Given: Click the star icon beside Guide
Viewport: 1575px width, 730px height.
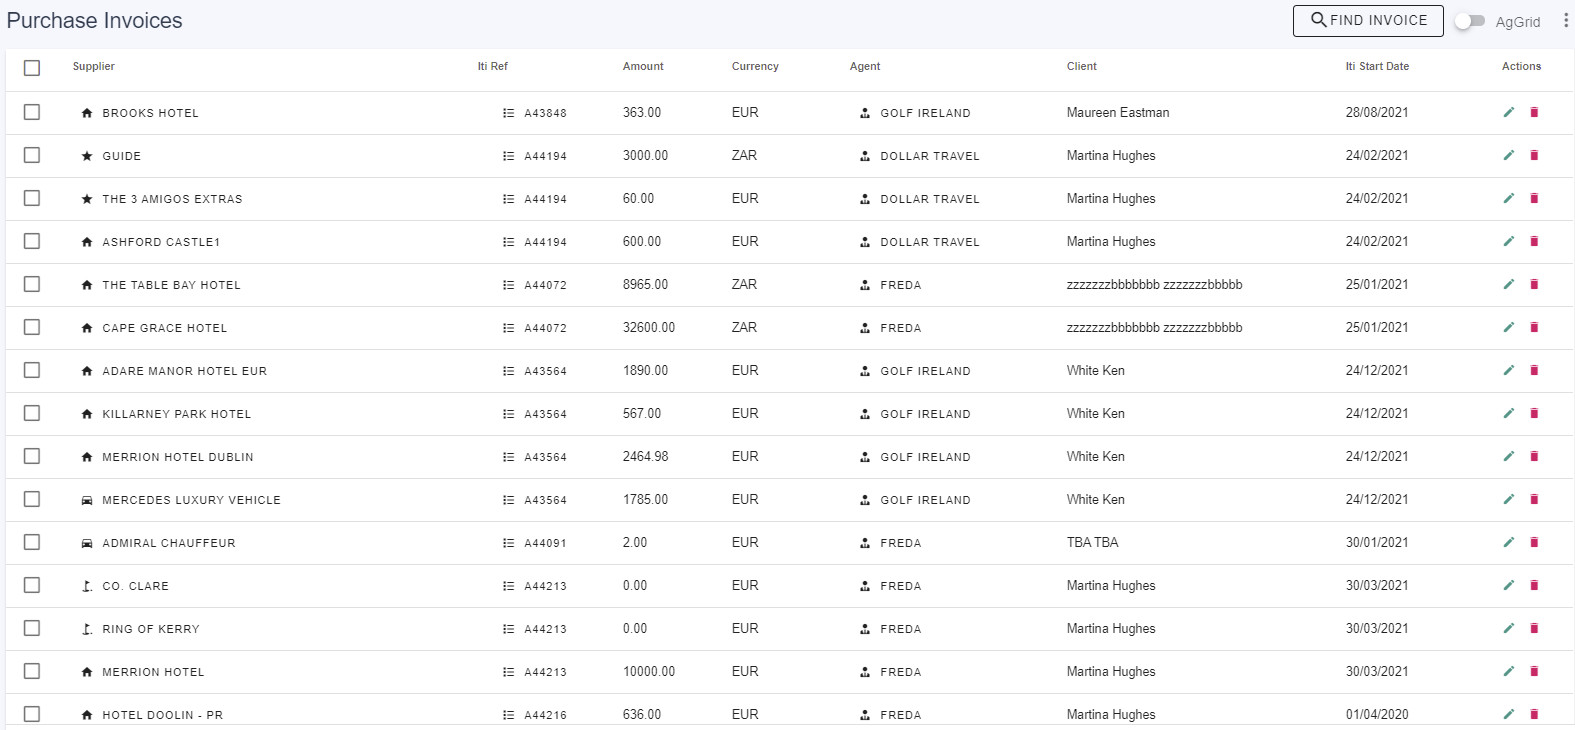Looking at the screenshot, I should (87, 156).
